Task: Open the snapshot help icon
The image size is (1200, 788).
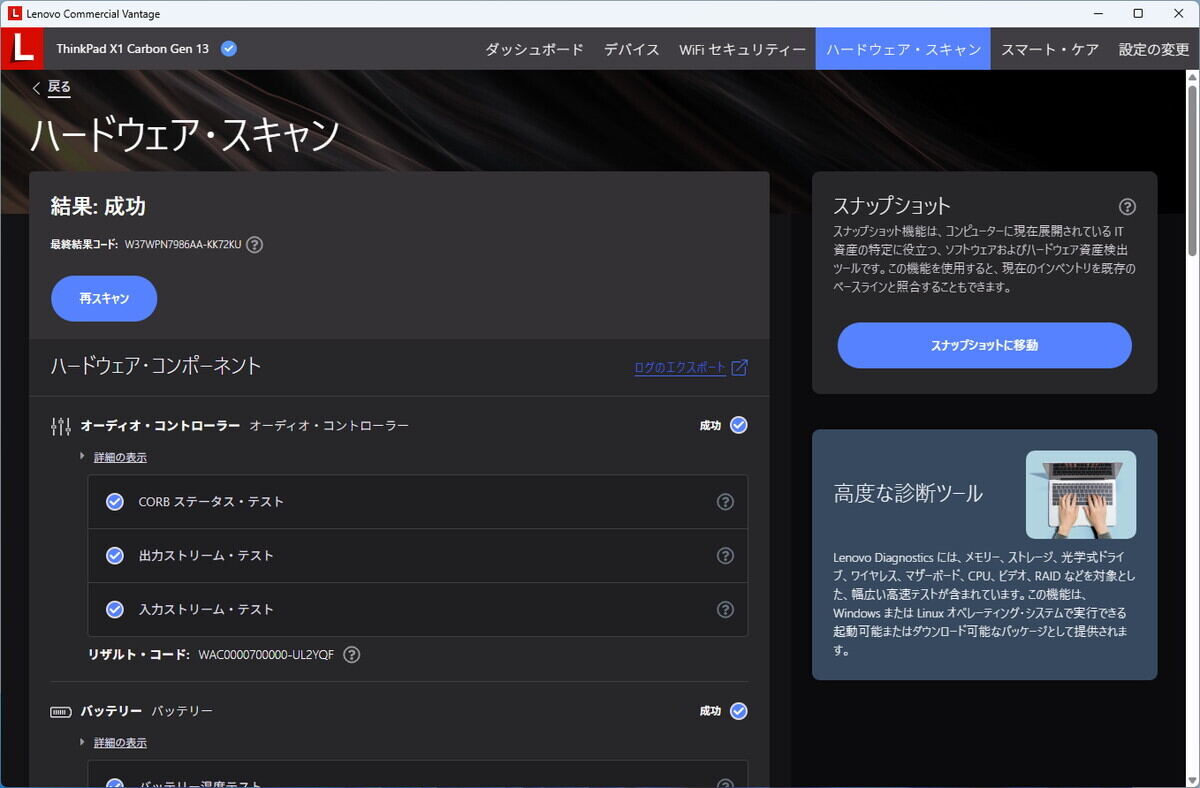Action: (1128, 207)
